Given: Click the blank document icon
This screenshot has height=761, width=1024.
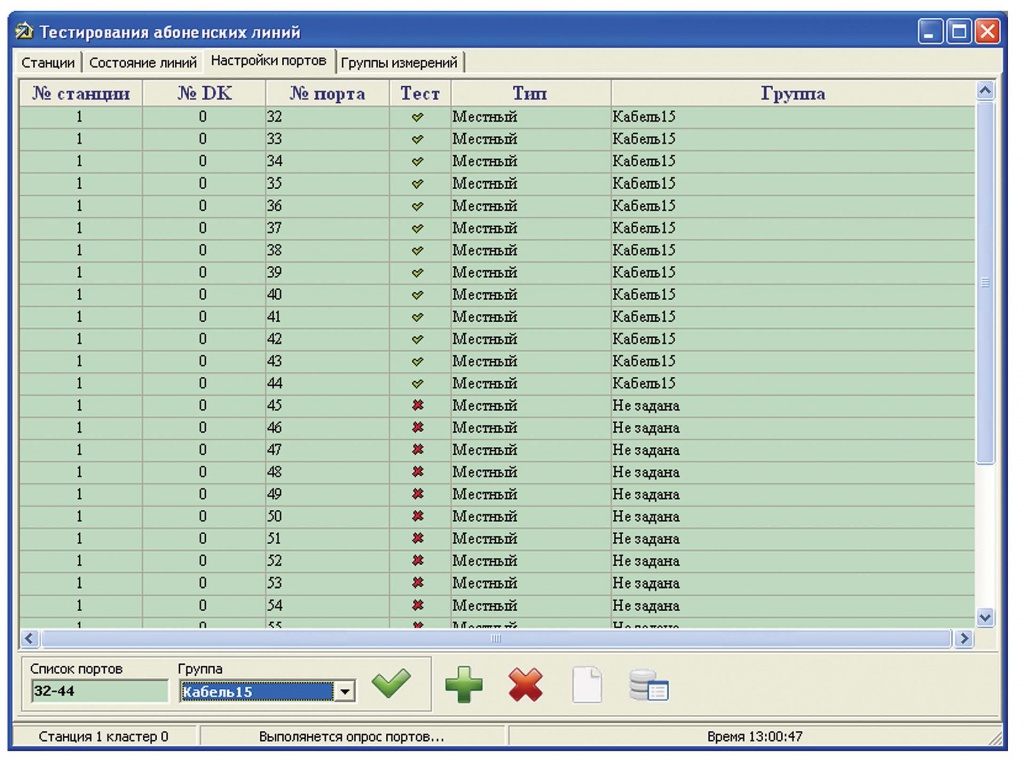Looking at the screenshot, I should click(586, 685).
